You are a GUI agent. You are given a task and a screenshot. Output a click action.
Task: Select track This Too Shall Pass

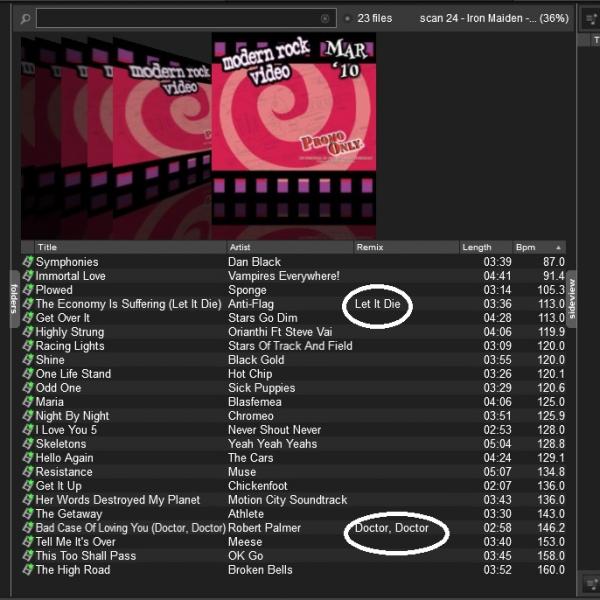pyautogui.click(x=86, y=556)
